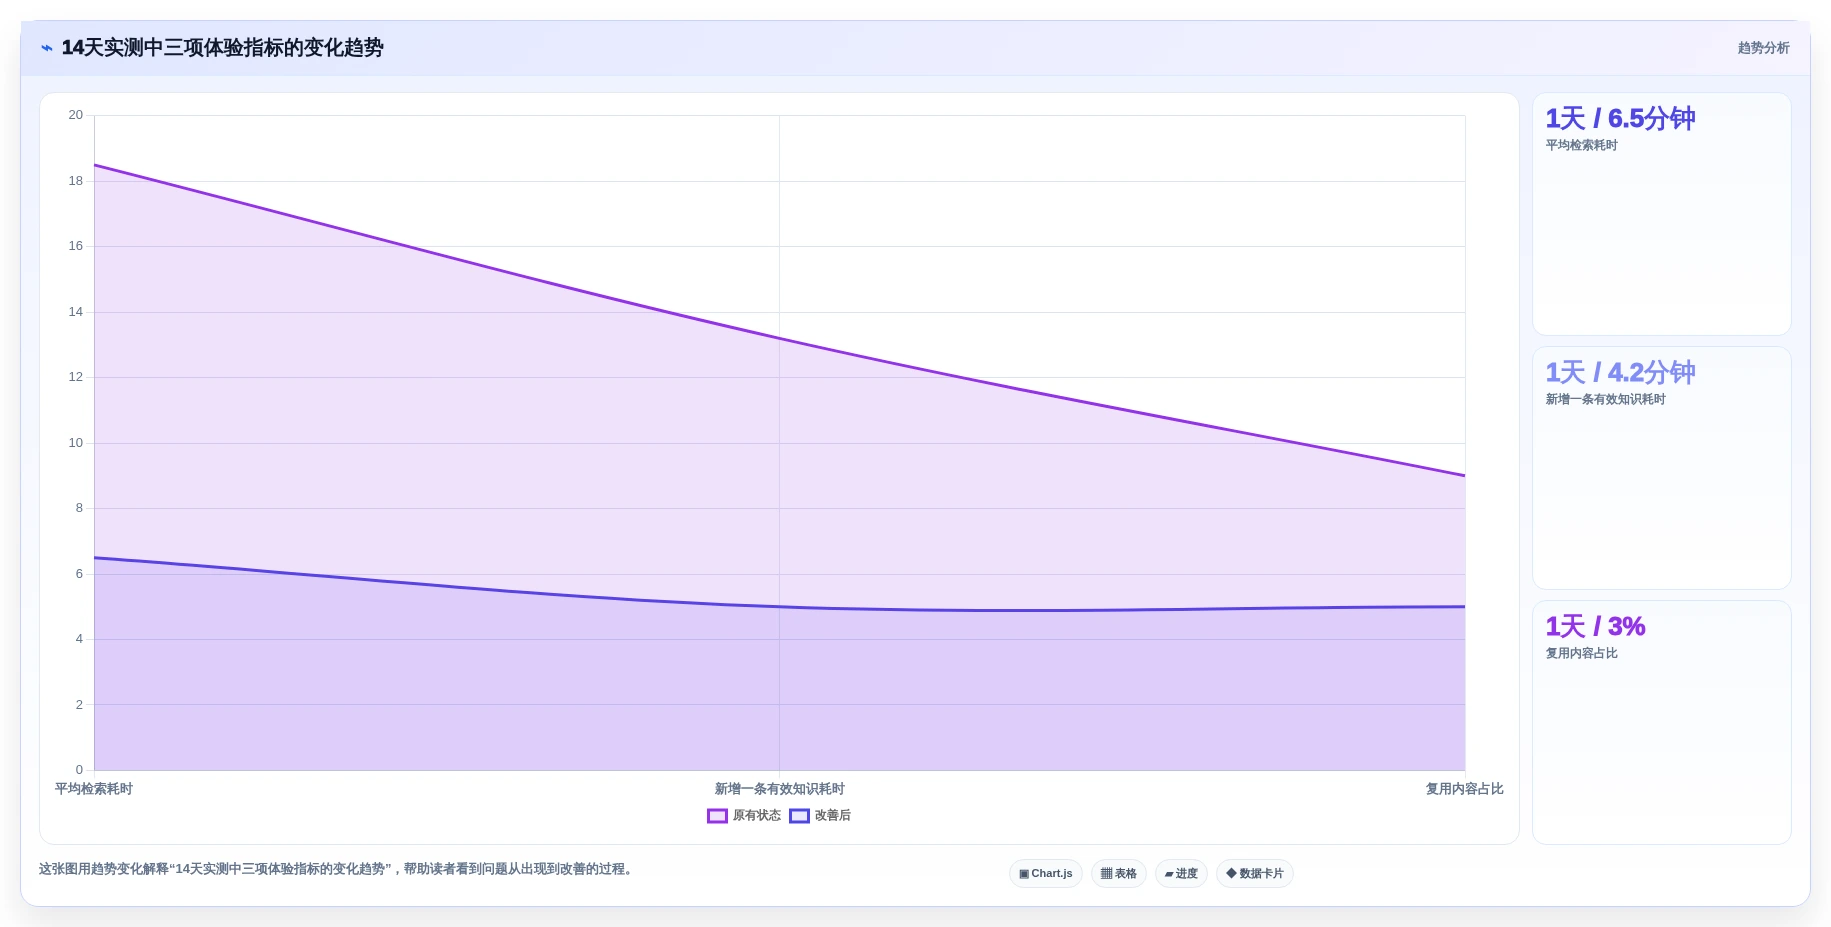Click the 趋势分析 label in header

point(1763,48)
